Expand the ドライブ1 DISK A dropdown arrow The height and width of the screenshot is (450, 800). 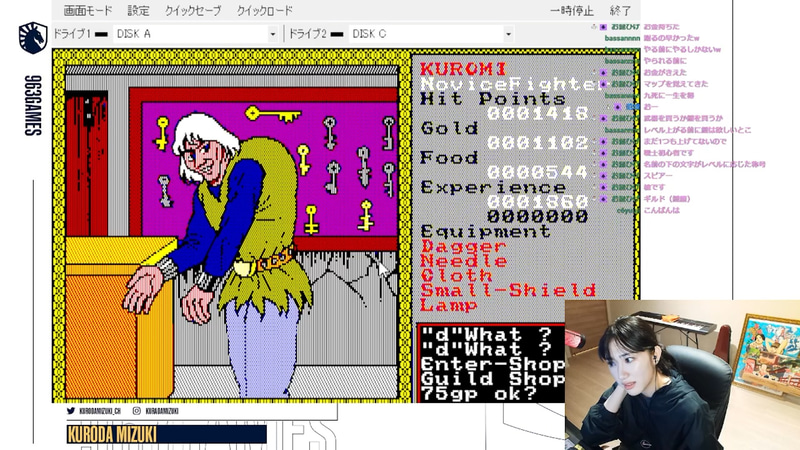coord(272,34)
